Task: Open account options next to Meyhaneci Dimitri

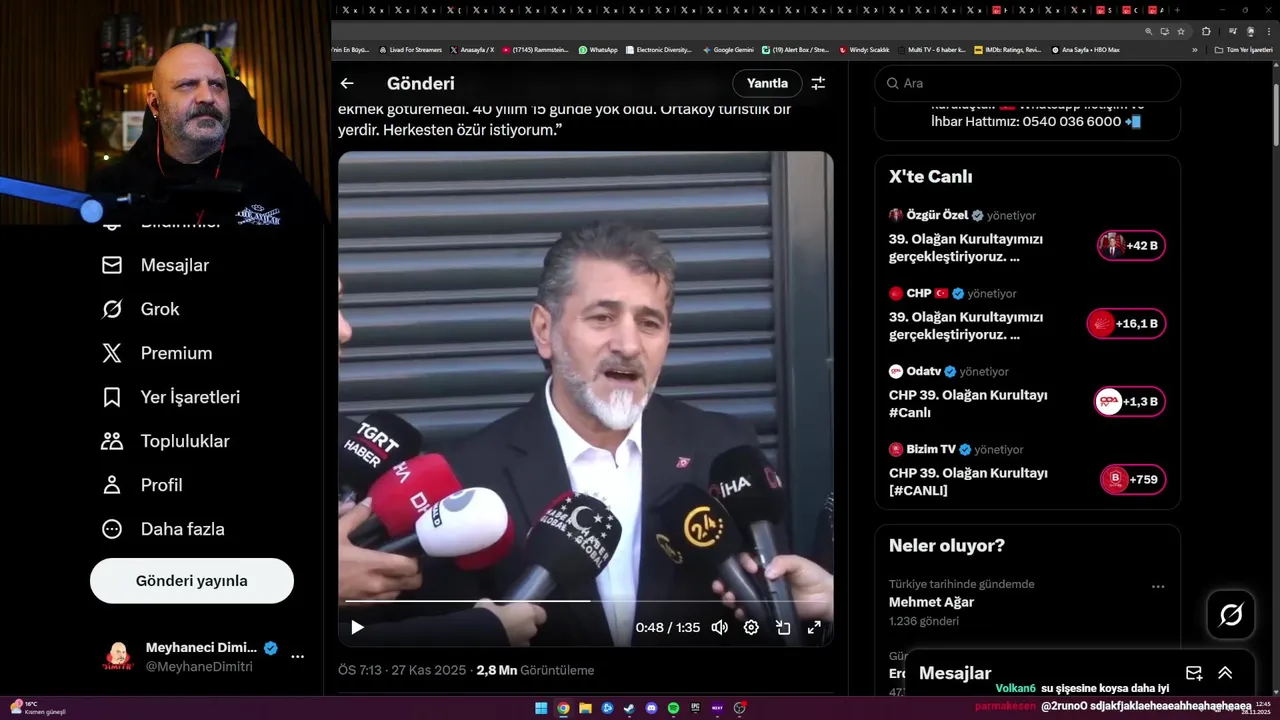Action: tap(297, 657)
